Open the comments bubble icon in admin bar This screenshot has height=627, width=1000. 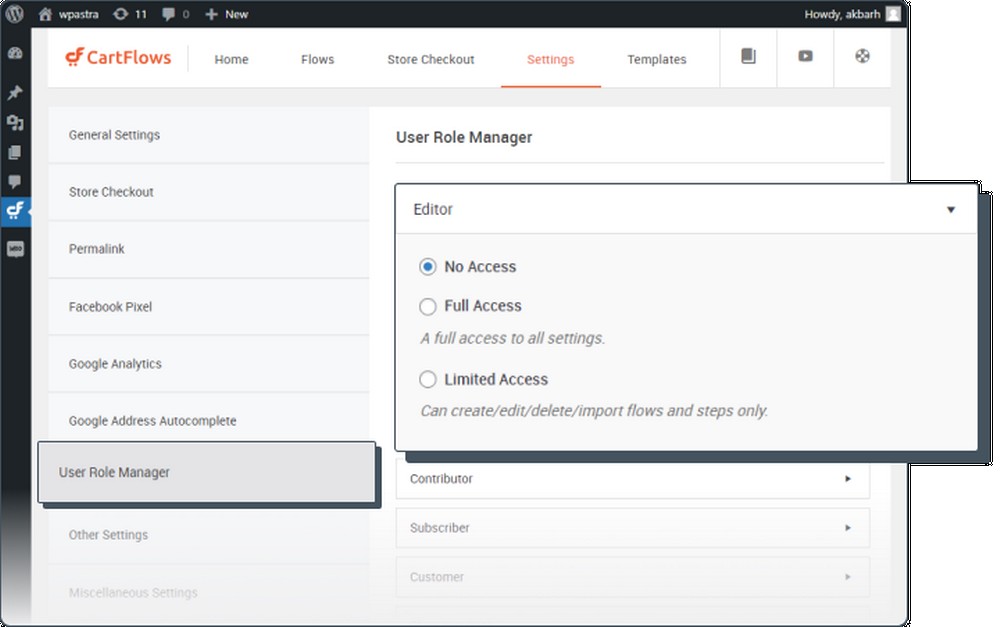[x=168, y=14]
